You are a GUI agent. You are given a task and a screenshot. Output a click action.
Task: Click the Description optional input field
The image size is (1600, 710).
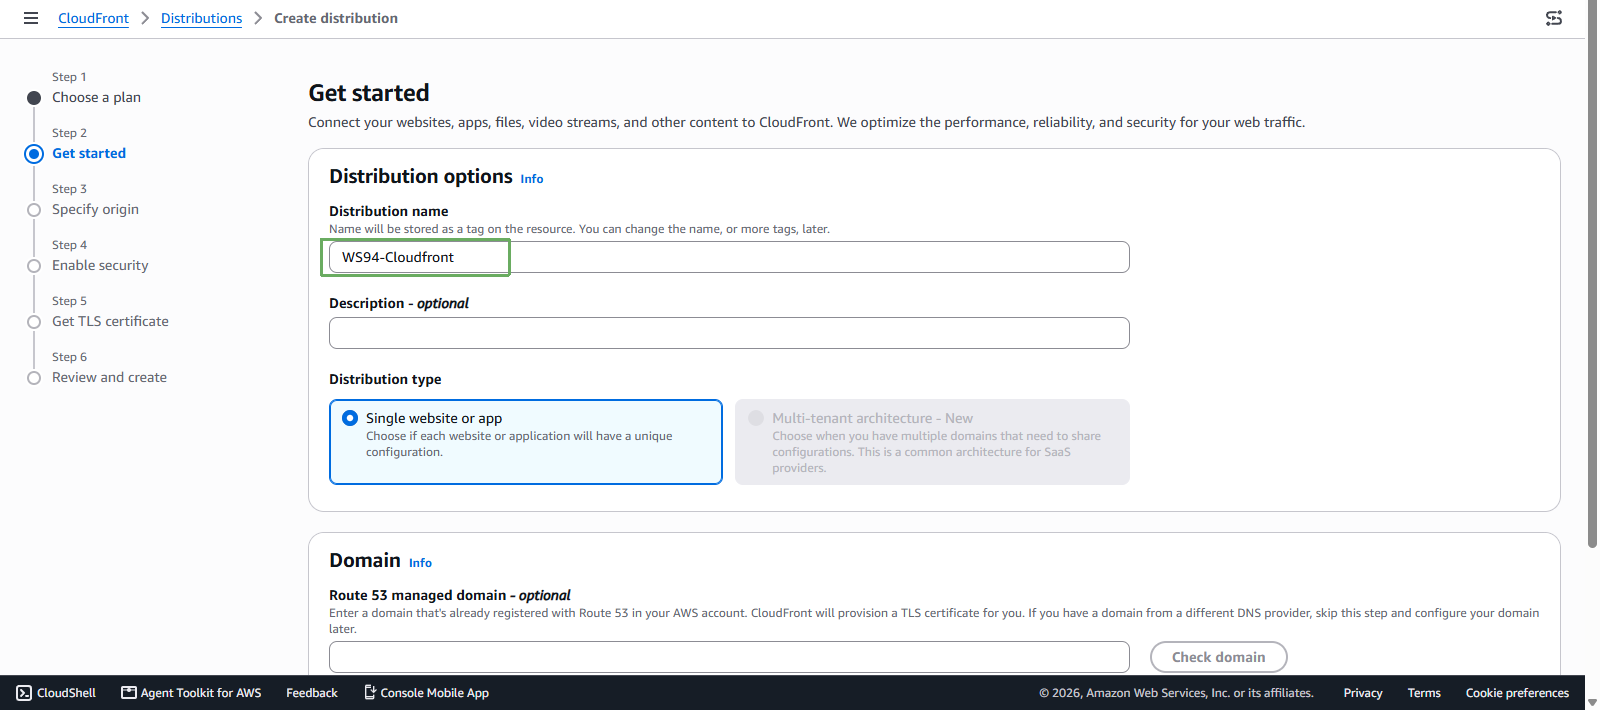tap(729, 333)
